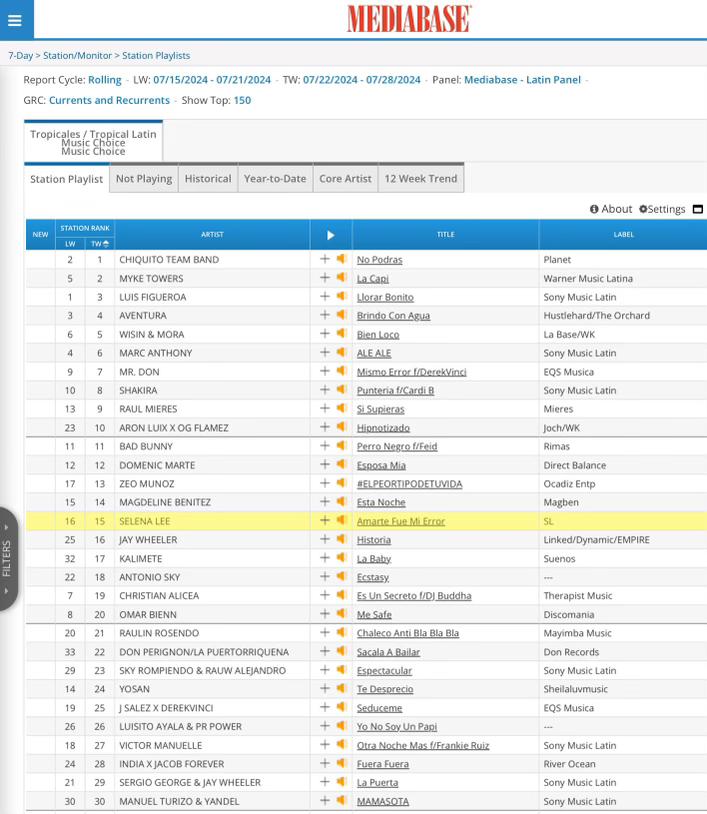
Task: Click the 7-Day breadcrumb link
Action: click(20, 56)
